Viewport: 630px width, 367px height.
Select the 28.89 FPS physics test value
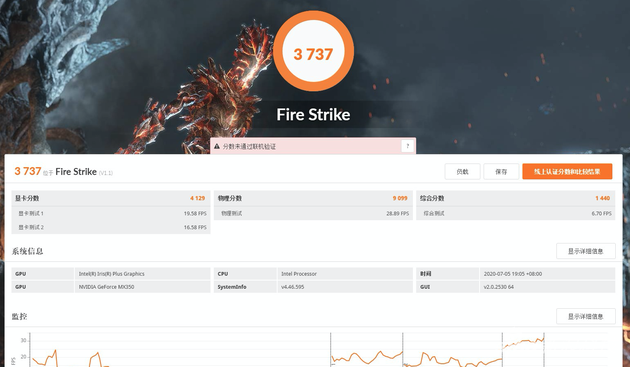point(397,213)
